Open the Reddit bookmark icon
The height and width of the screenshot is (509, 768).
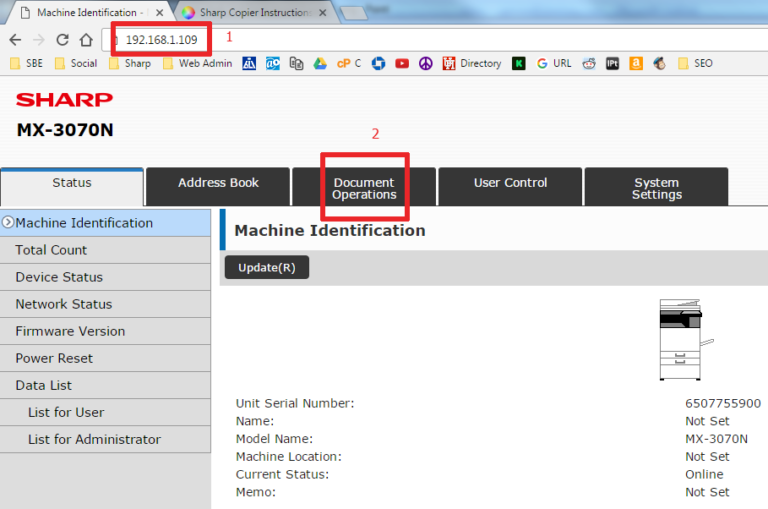[x=589, y=63]
